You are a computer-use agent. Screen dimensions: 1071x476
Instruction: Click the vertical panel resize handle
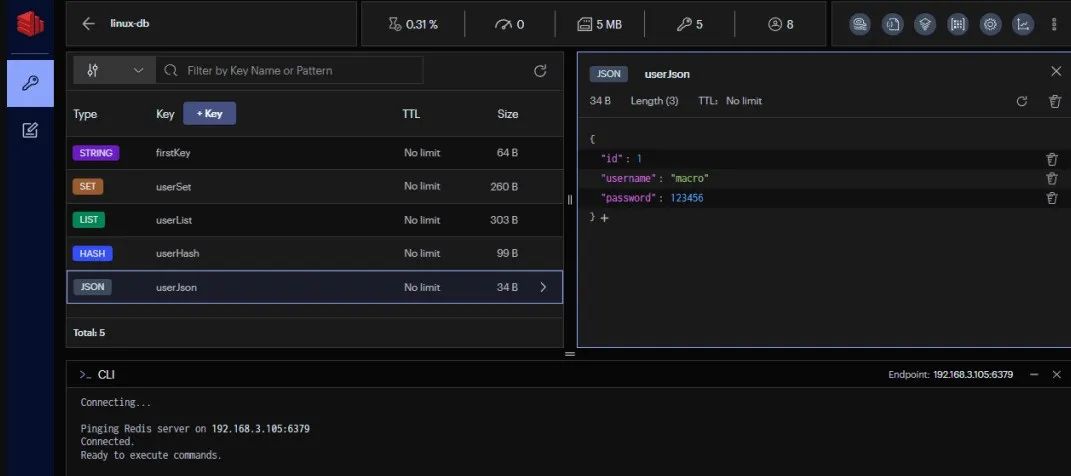[x=570, y=199]
